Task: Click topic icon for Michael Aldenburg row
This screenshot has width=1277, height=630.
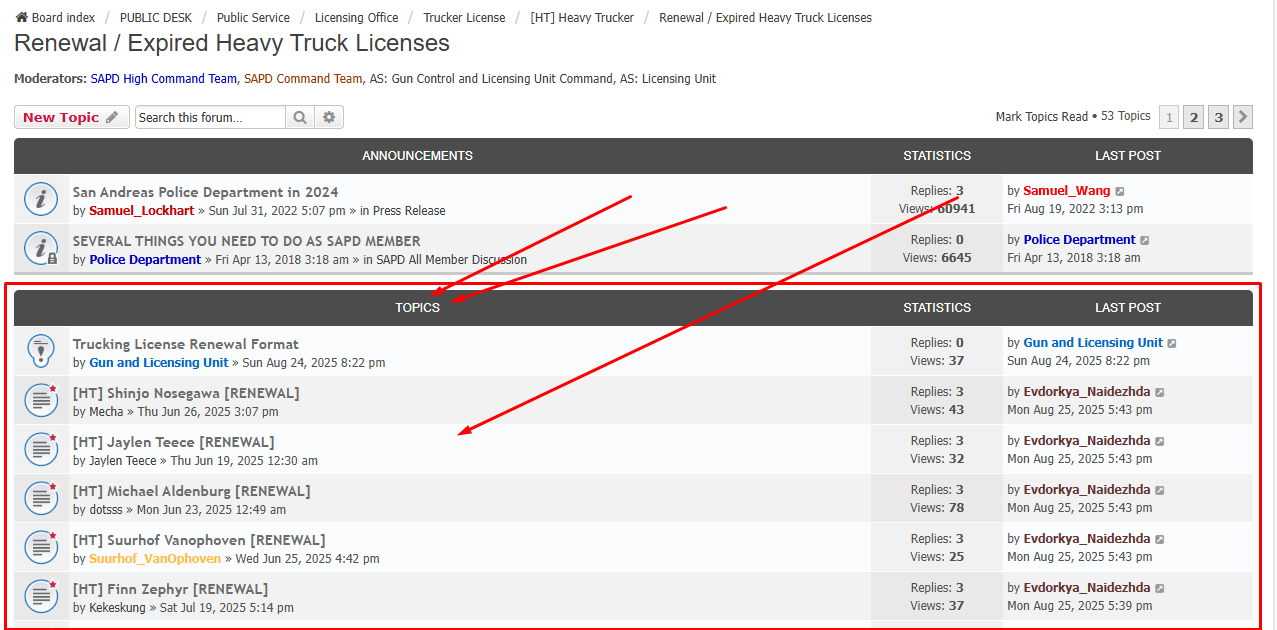Action: [40, 498]
